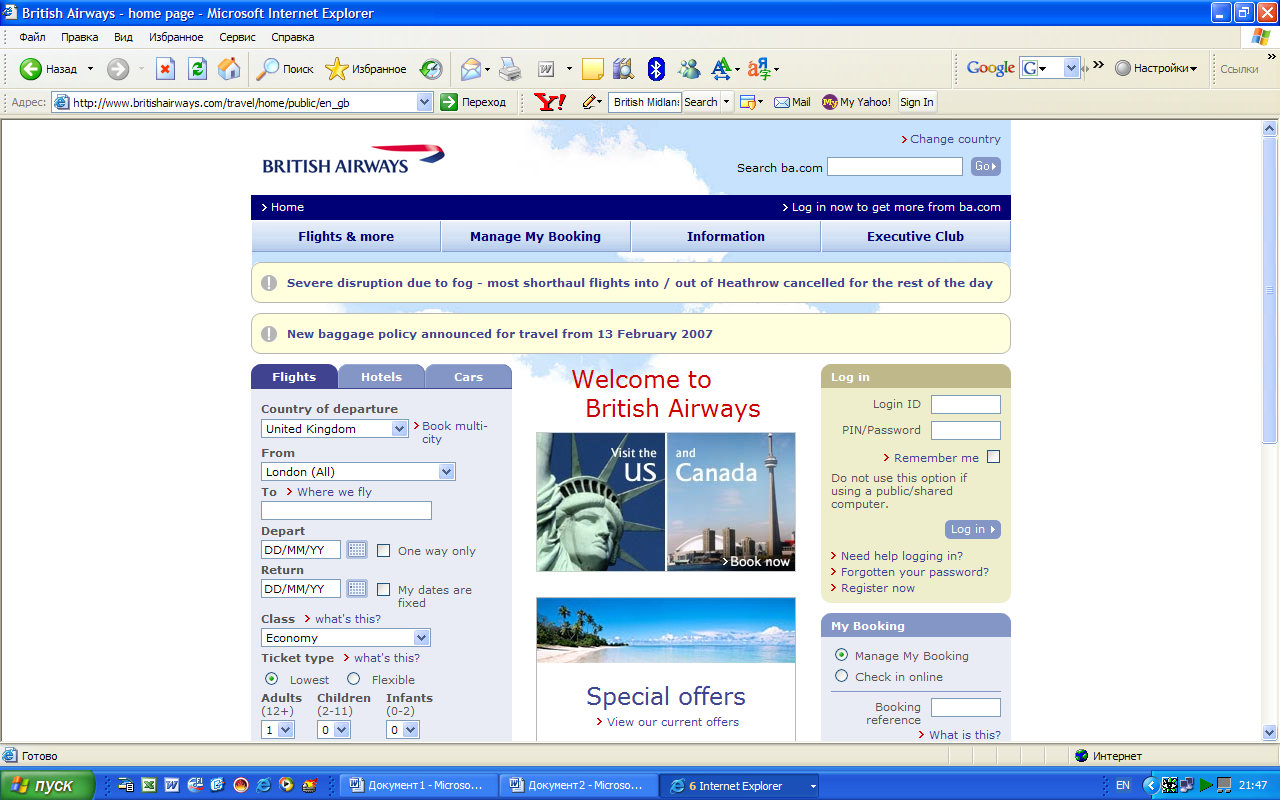The height and width of the screenshot is (800, 1280).
Task: Tick the My dates are fixed checkbox
Action: (383, 590)
